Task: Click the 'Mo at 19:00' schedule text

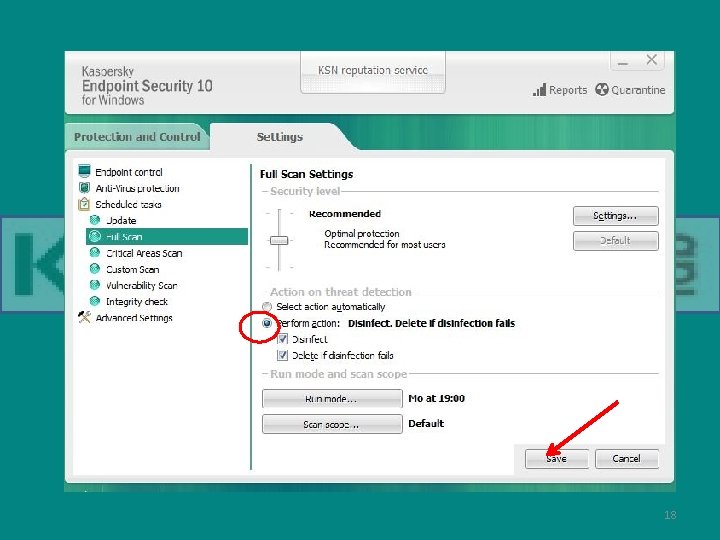Action: (437, 398)
